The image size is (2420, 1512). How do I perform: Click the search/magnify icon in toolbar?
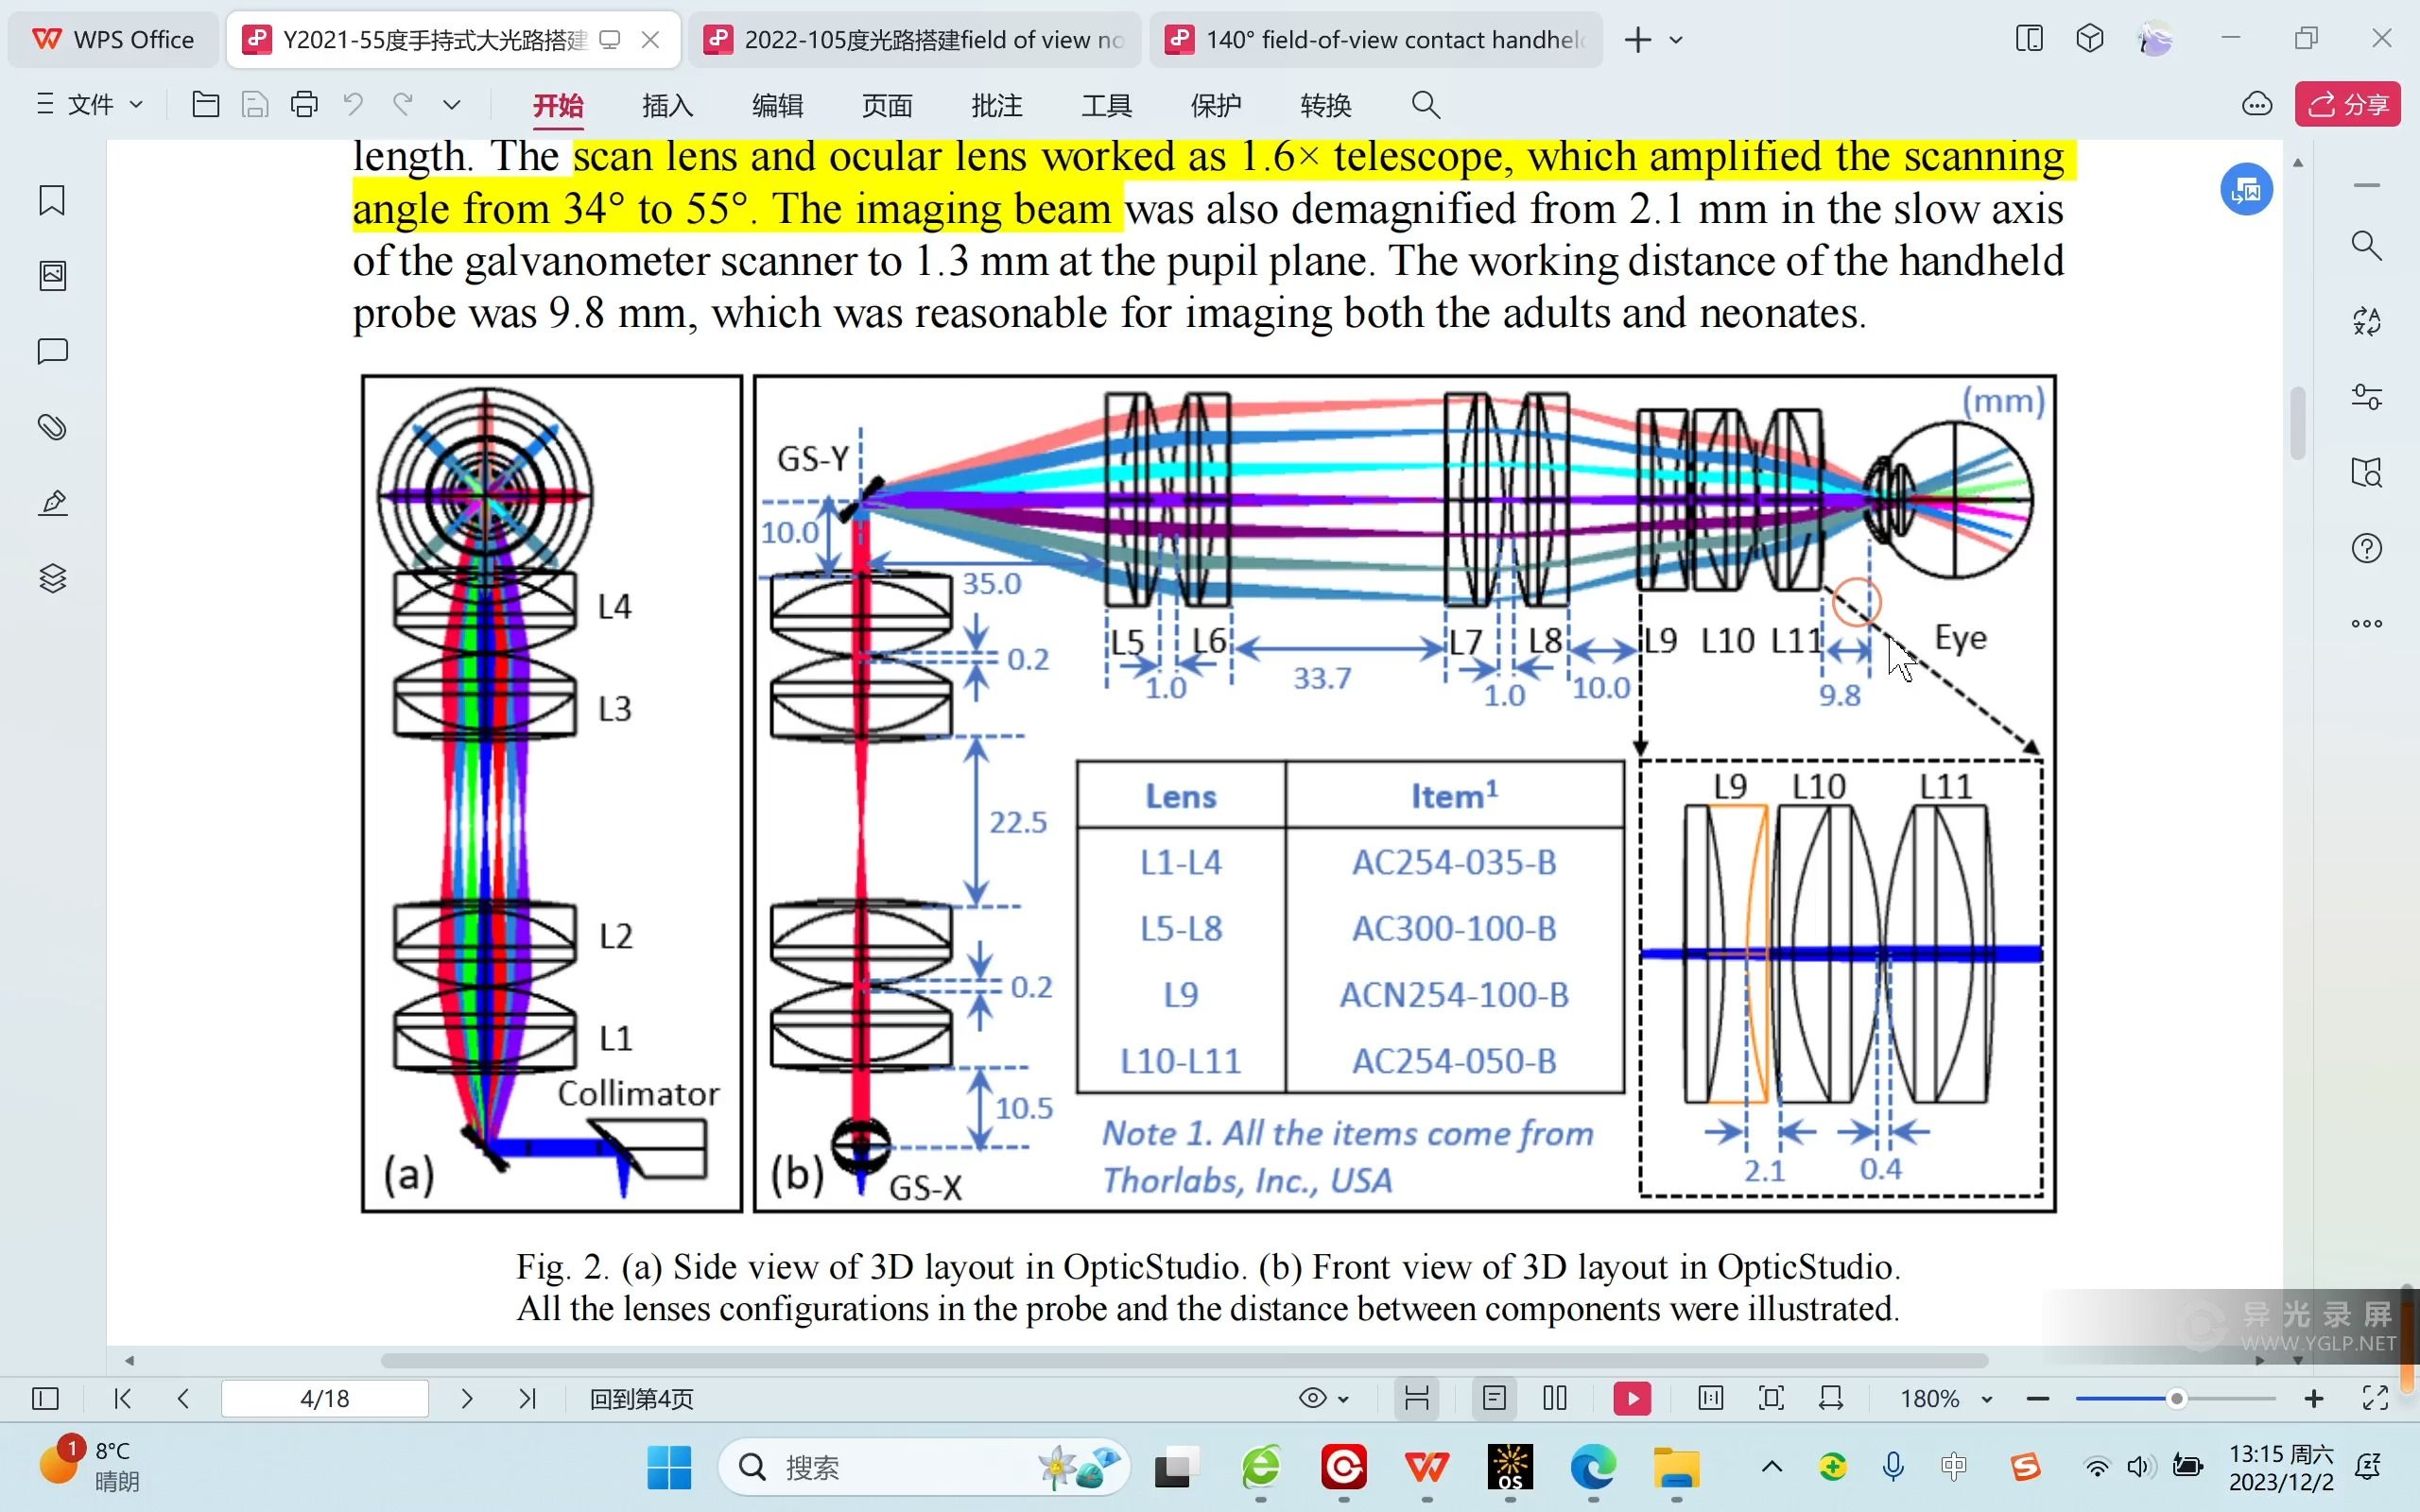click(1426, 105)
